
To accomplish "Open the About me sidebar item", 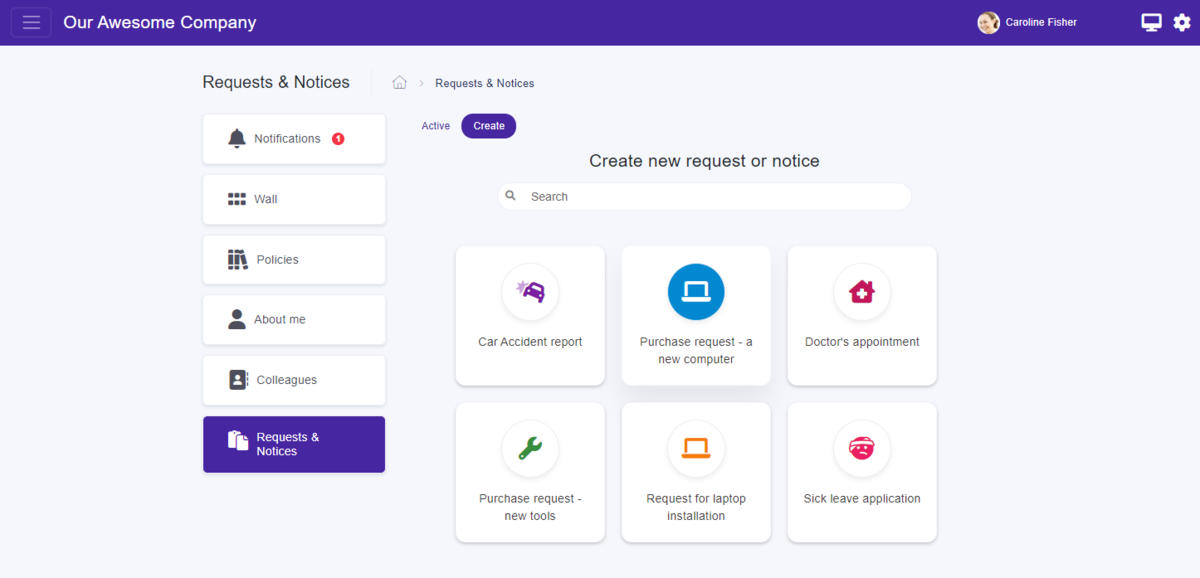I will click(x=294, y=320).
